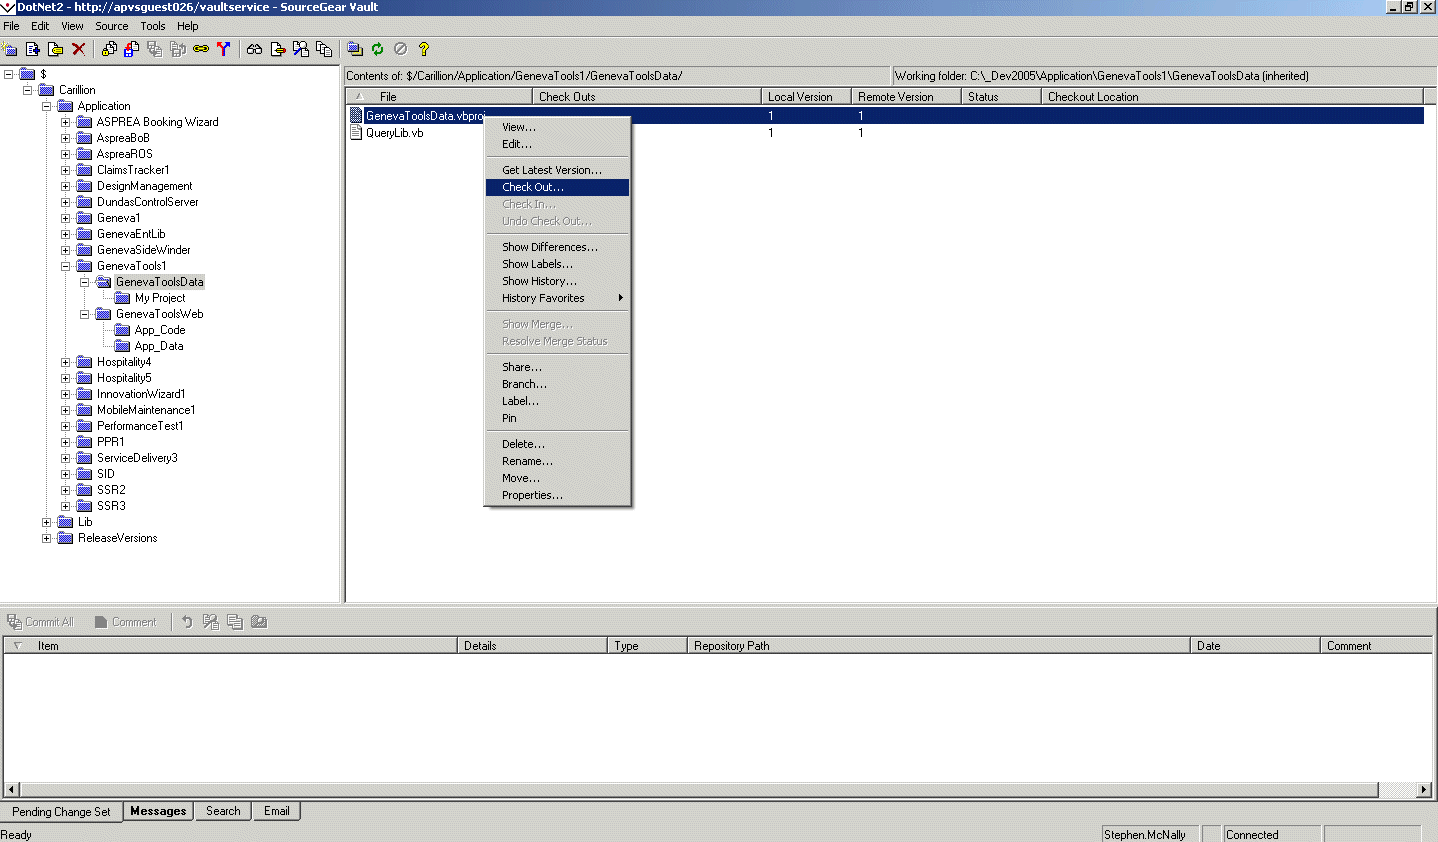Expand the ASPREA Booking Wizard folder
This screenshot has height=842, width=1438.
[66, 122]
